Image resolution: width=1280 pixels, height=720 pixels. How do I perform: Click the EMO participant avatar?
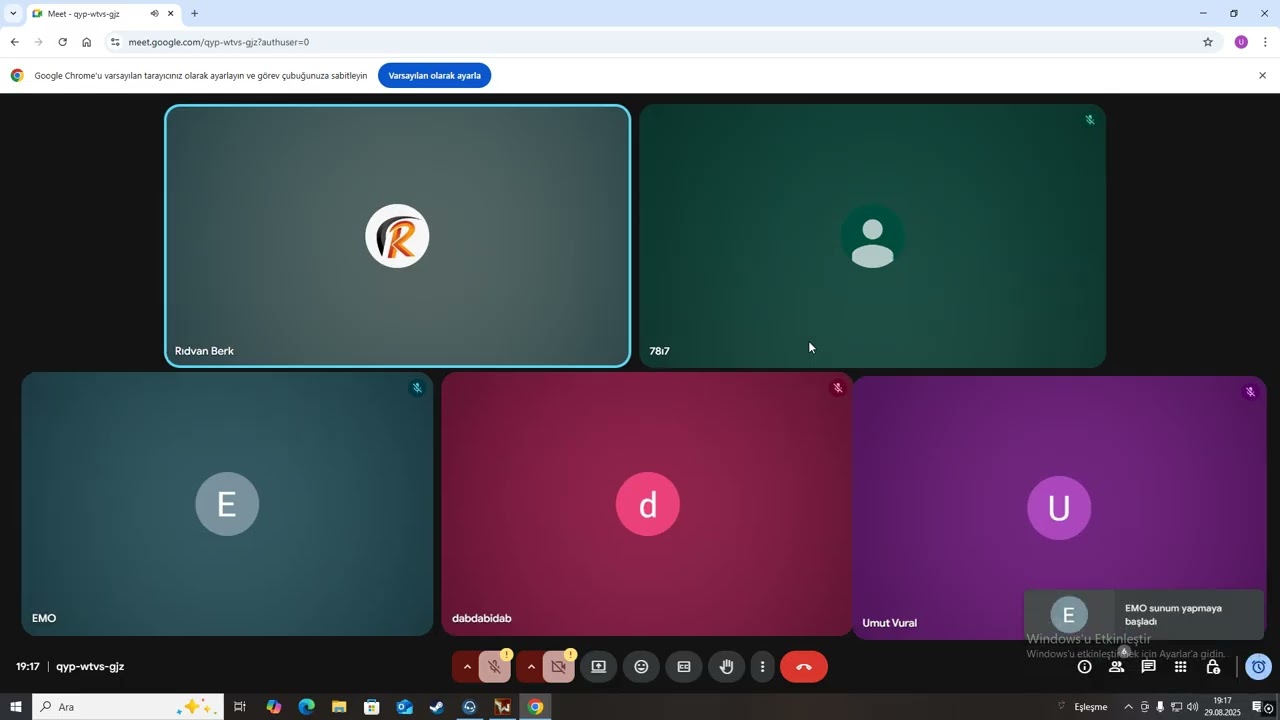point(227,504)
